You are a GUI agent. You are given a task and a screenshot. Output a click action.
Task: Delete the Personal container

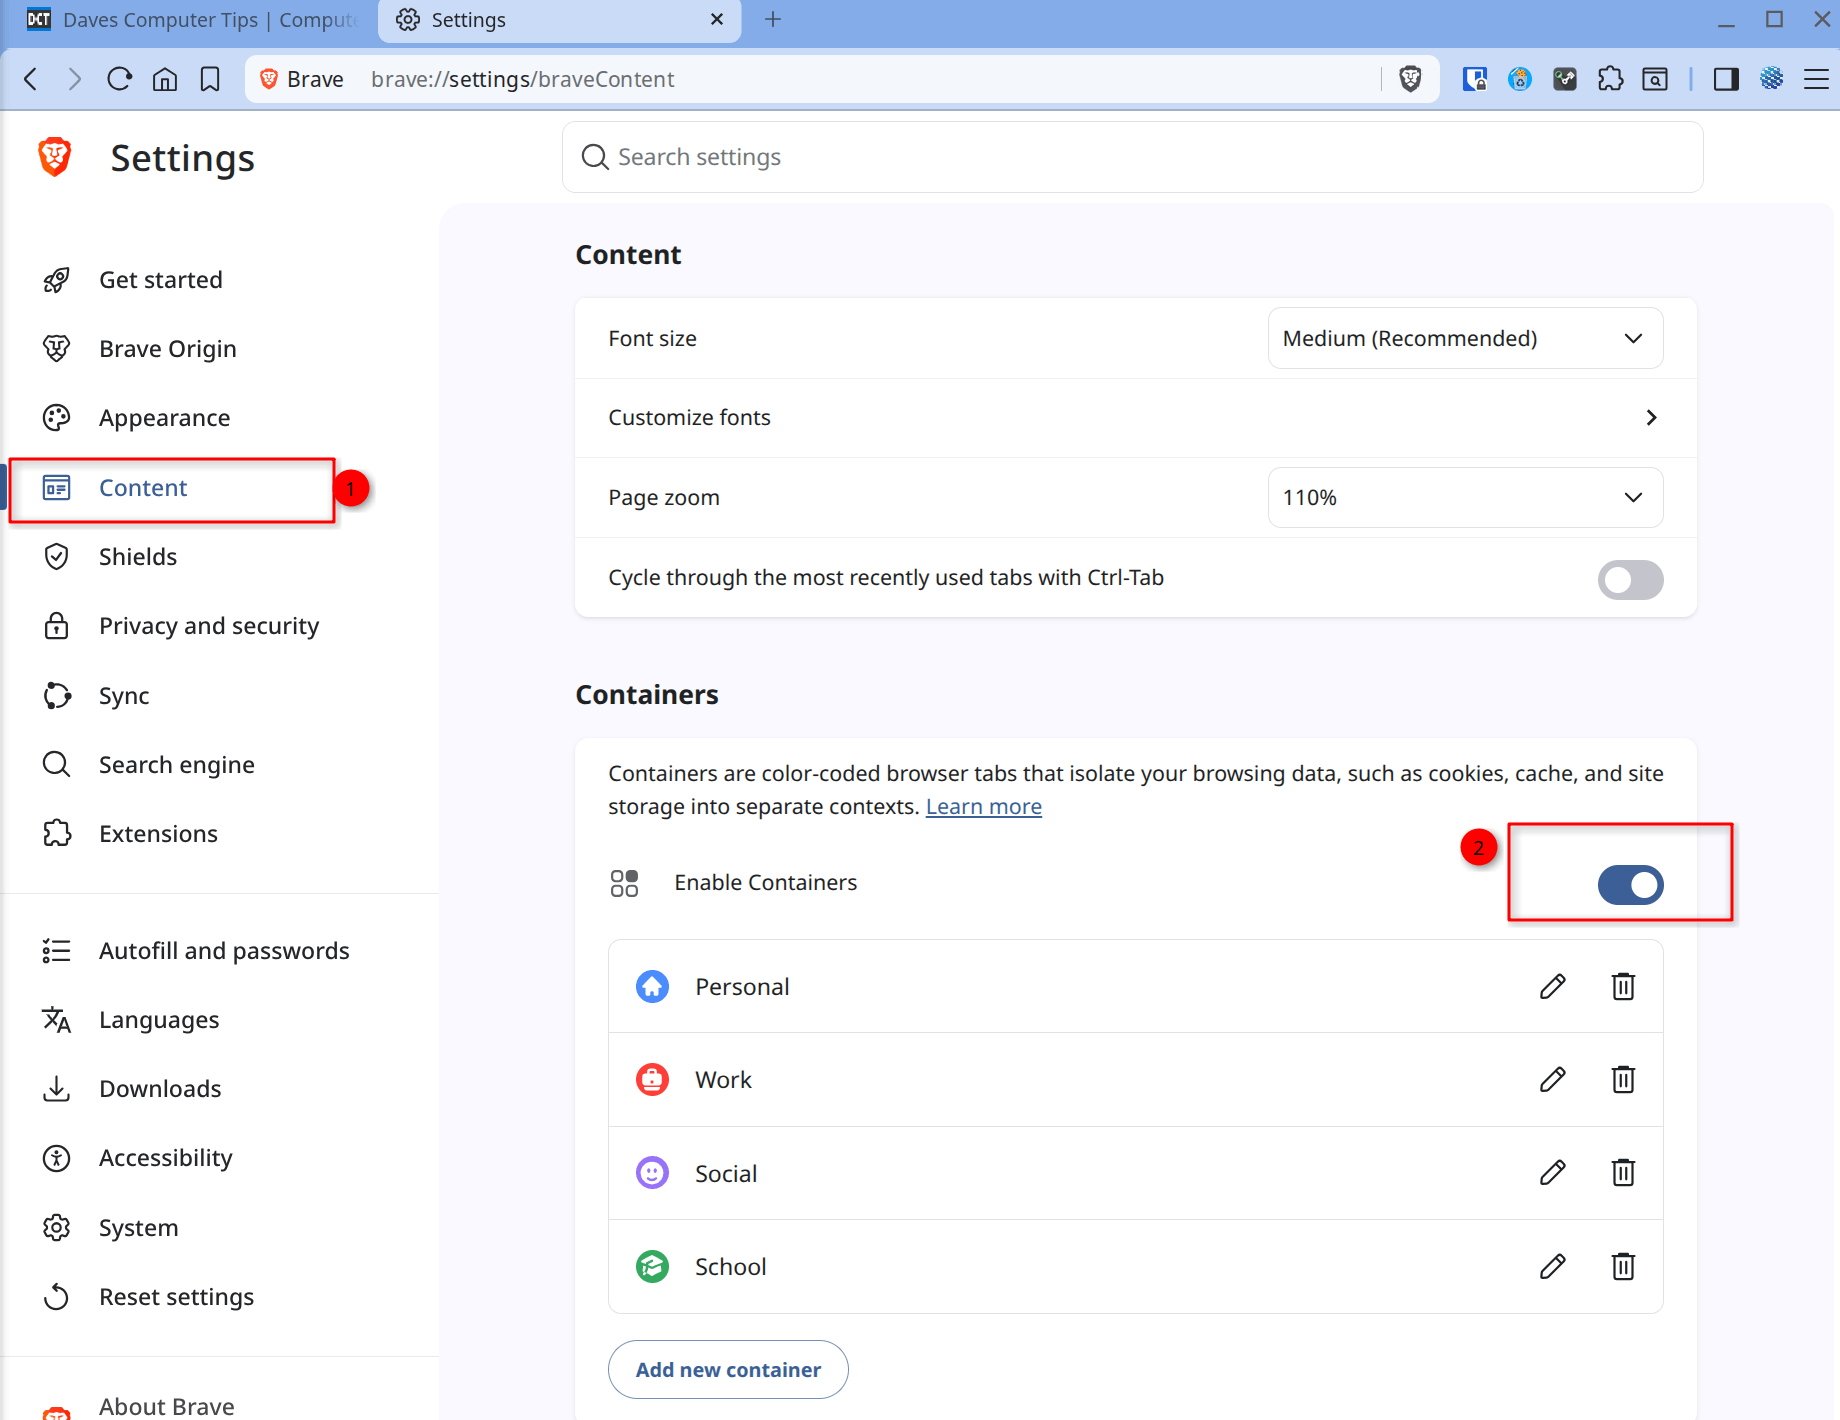pos(1623,987)
